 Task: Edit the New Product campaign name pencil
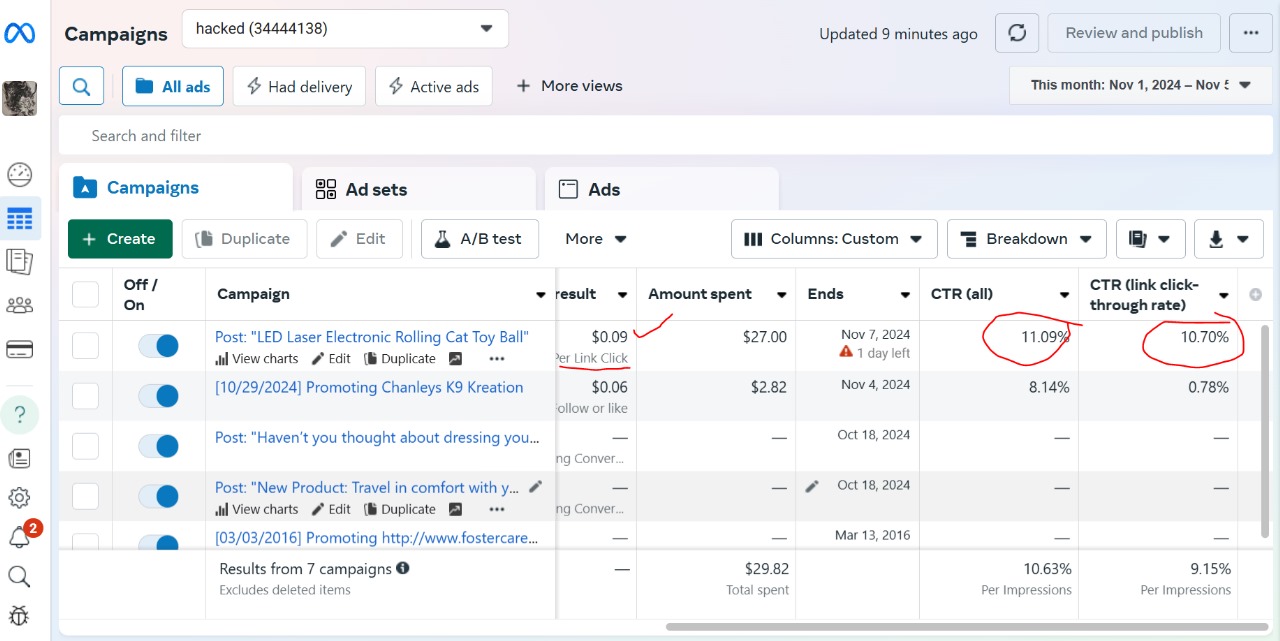pos(536,487)
